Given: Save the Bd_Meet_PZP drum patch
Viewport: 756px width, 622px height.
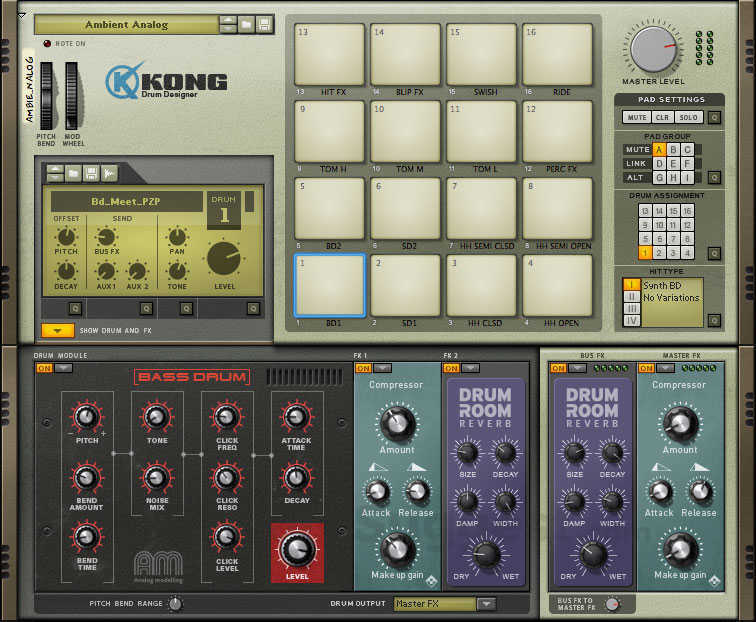Looking at the screenshot, I should pyautogui.click(x=91, y=174).
